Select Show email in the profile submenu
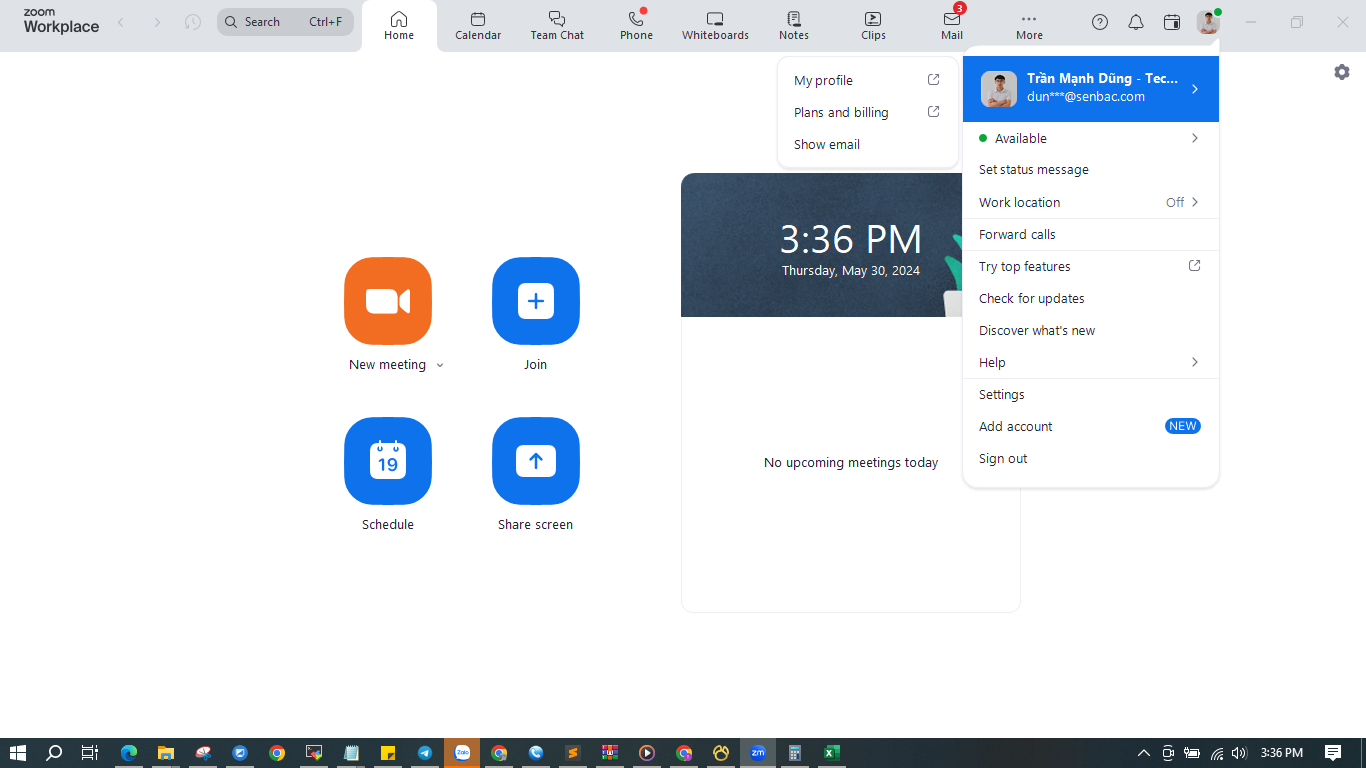Image resolution: width=1366 pixels, height=768 pixels. (827, 144)
